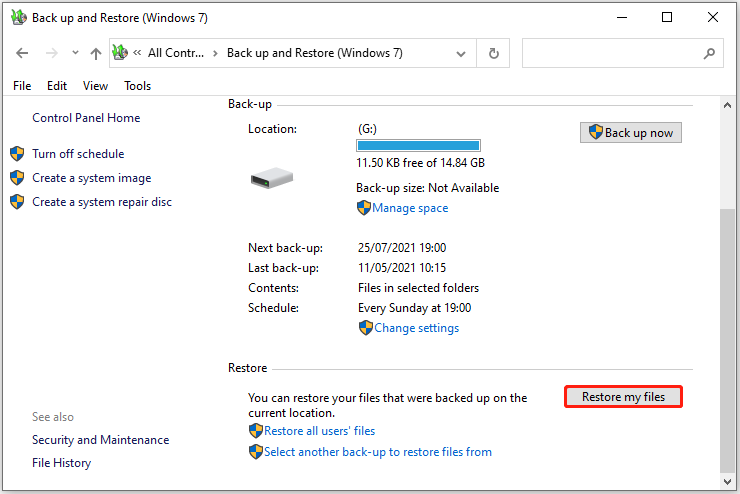
Task: Click Restore all users' files link
Action: click(x=320, y=431)
